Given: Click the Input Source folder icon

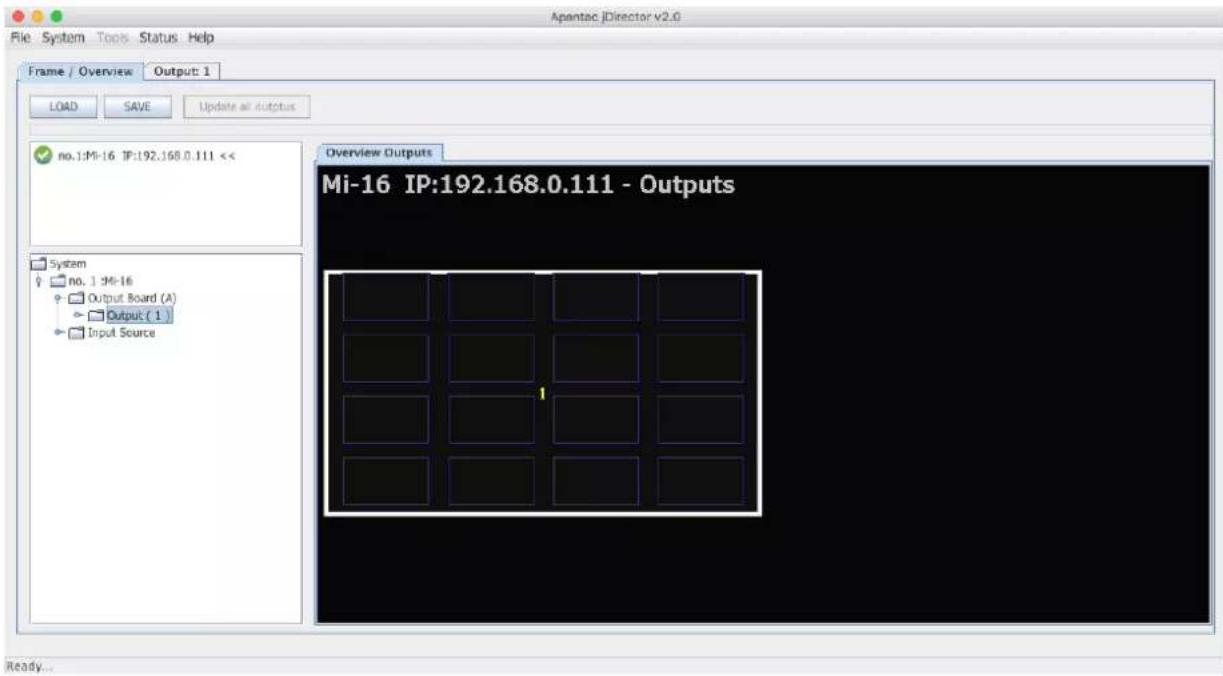Looking at the screenshot, I should click(76, 333).
